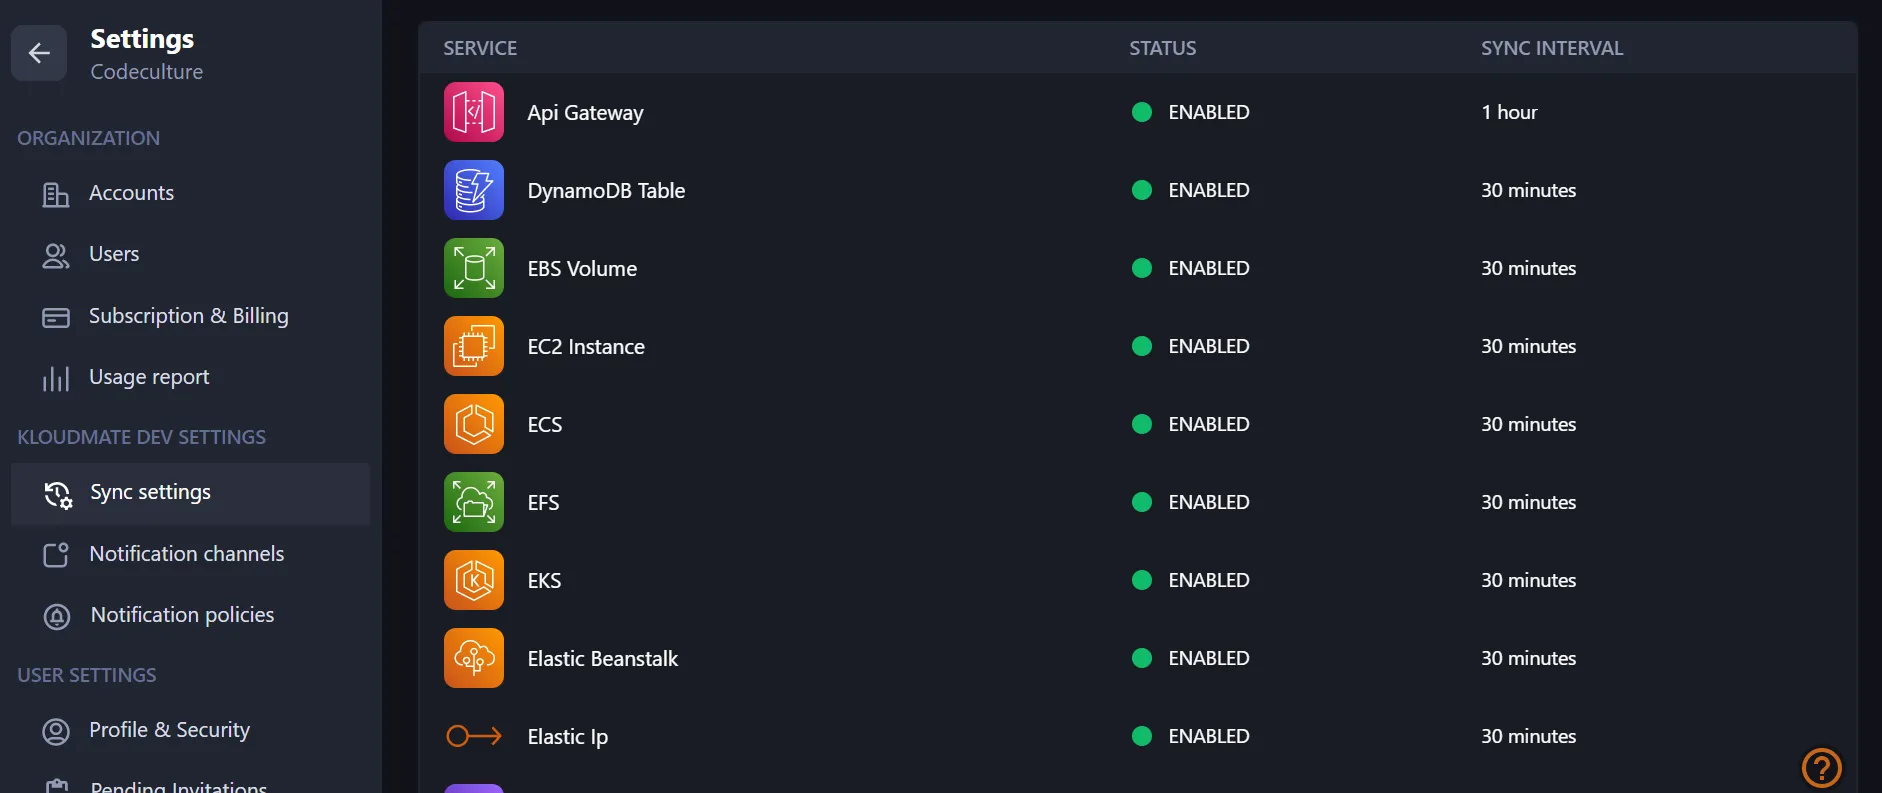Click 30 minutes interval for ECS

tap(1528, 424)
